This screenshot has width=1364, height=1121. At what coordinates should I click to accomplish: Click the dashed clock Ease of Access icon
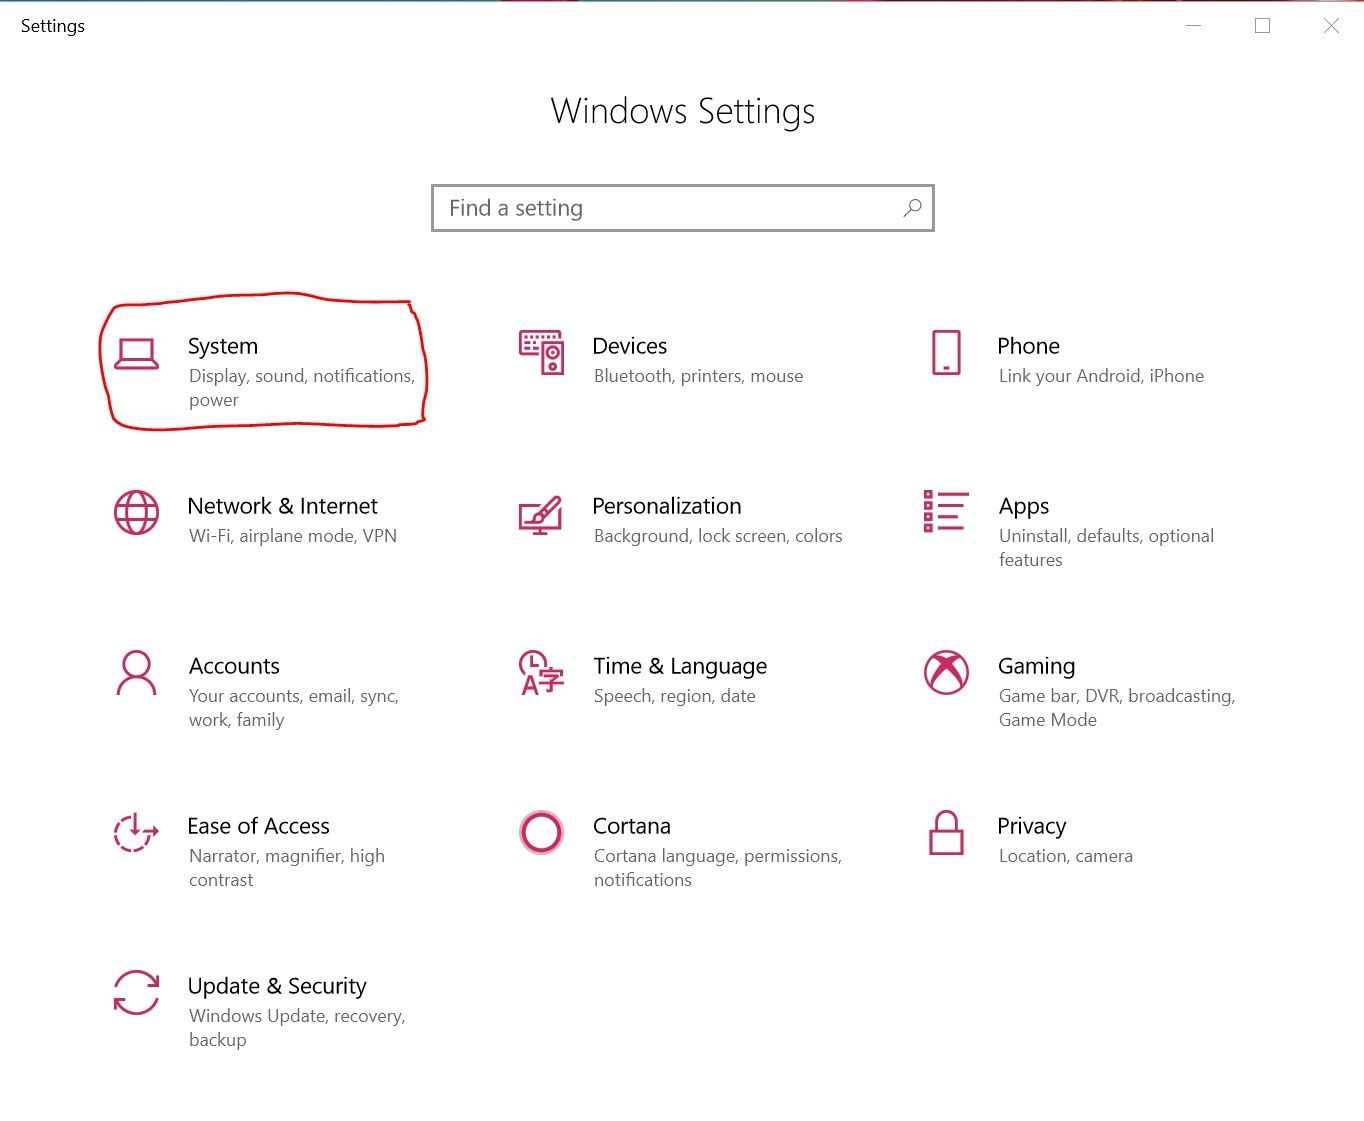tap(136, 832)
